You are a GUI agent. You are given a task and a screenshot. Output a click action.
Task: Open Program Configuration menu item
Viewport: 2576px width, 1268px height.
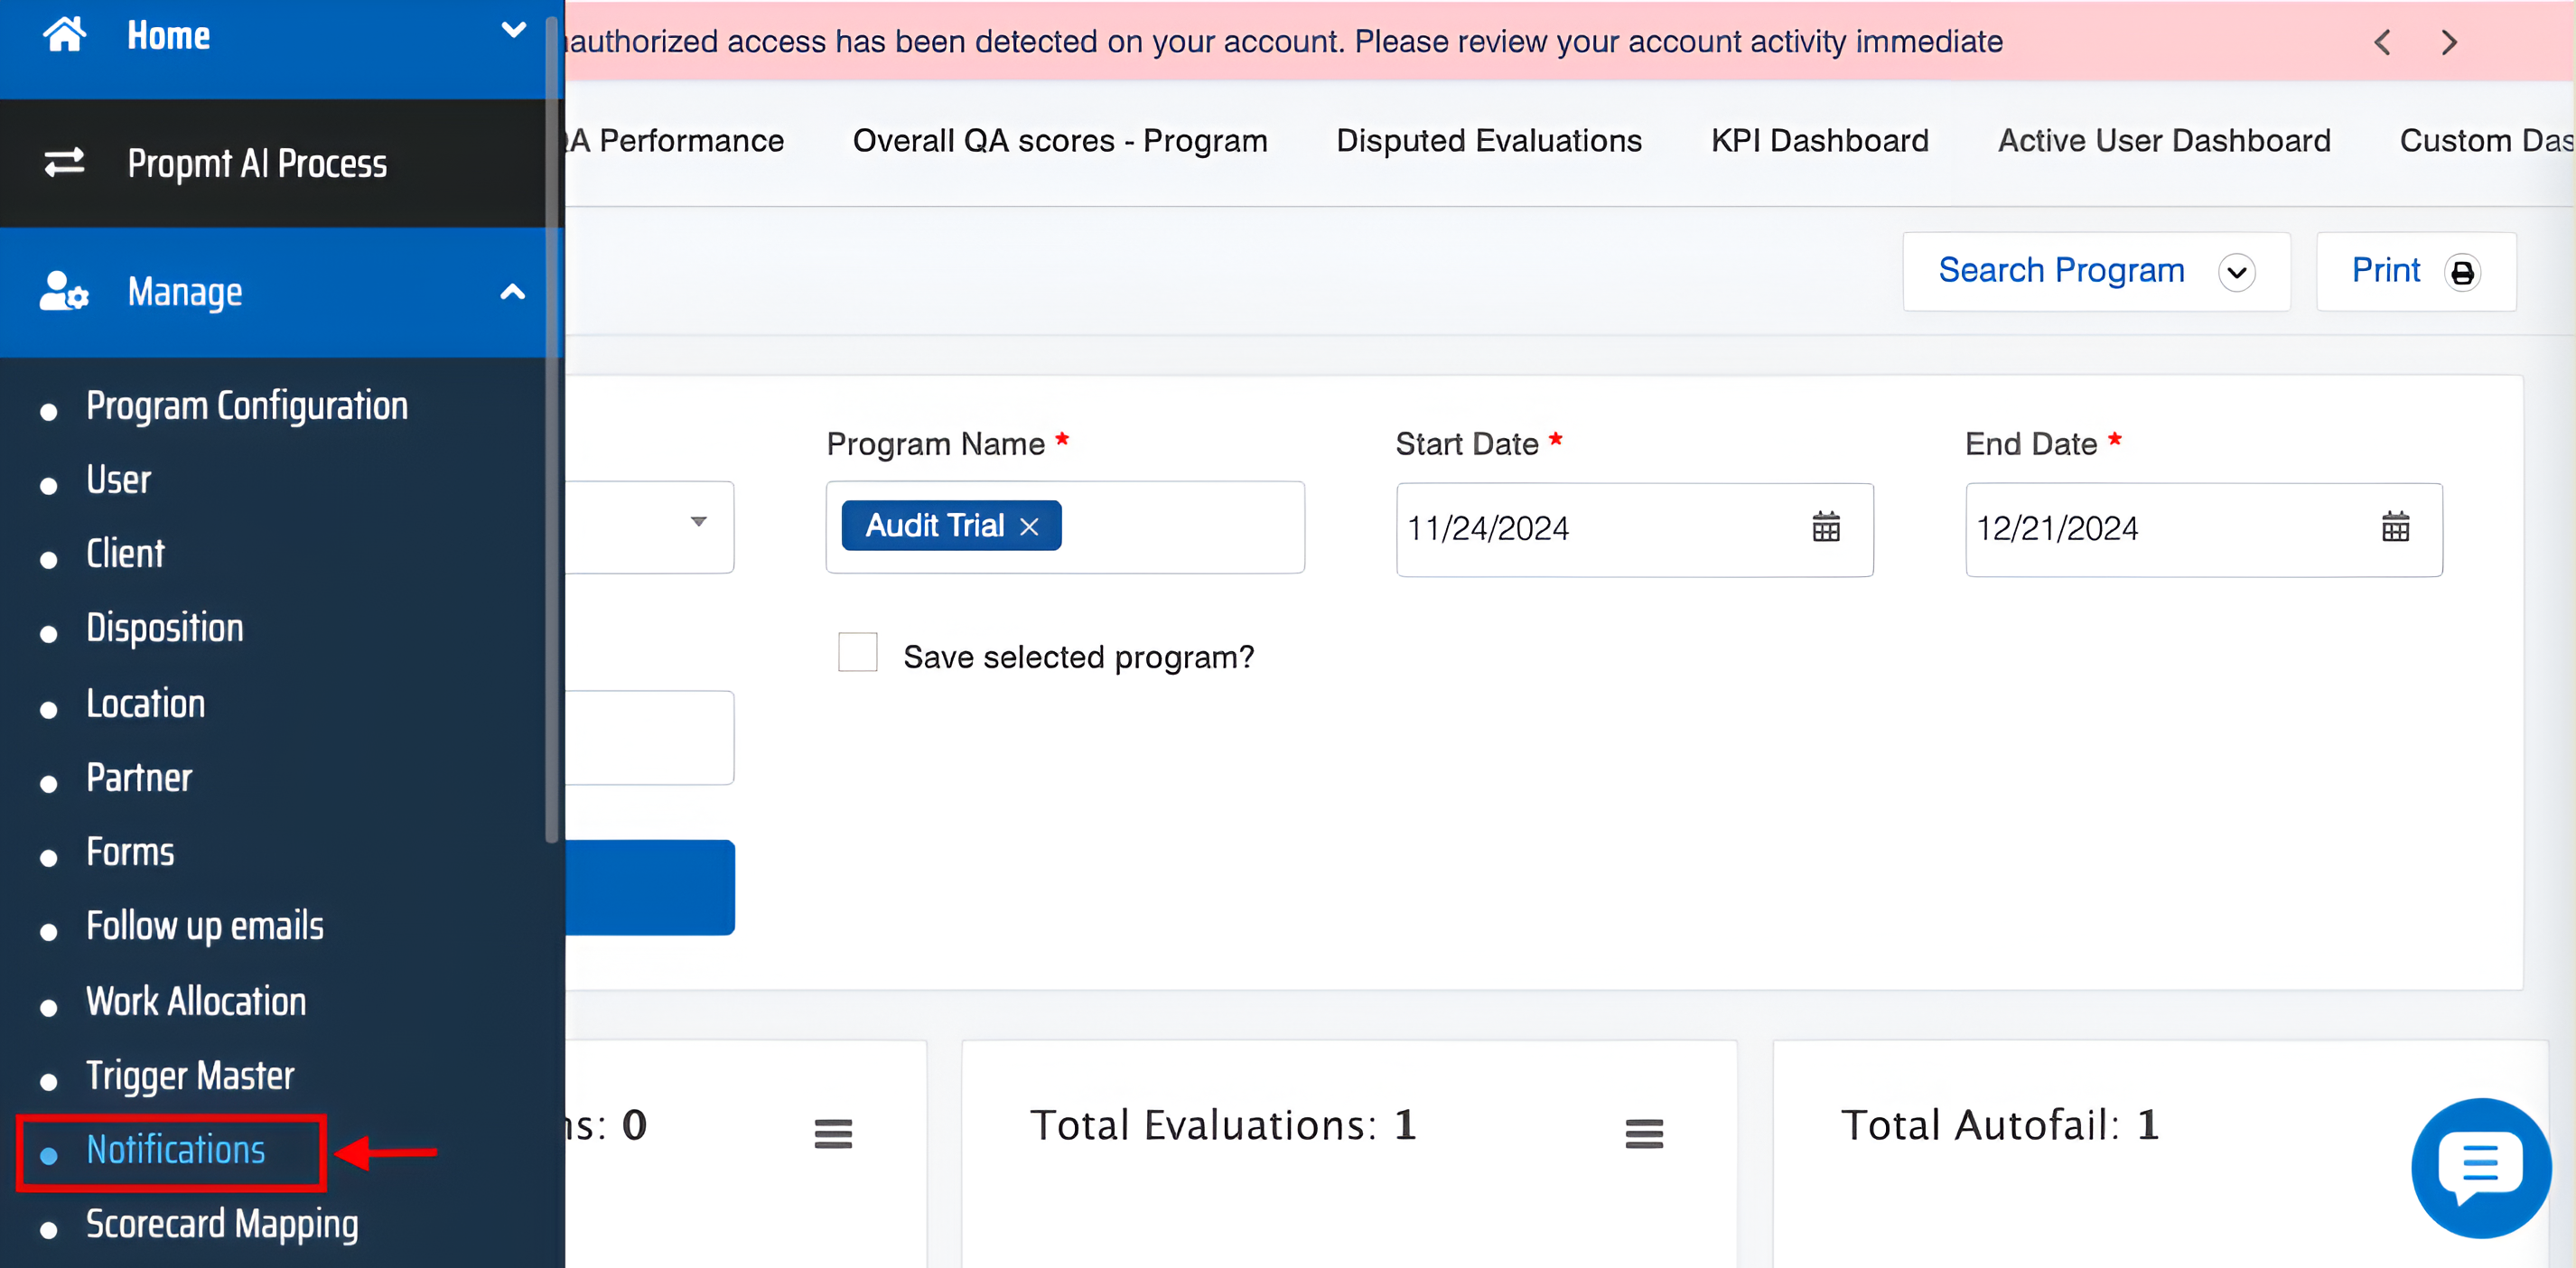pos(246,406)
